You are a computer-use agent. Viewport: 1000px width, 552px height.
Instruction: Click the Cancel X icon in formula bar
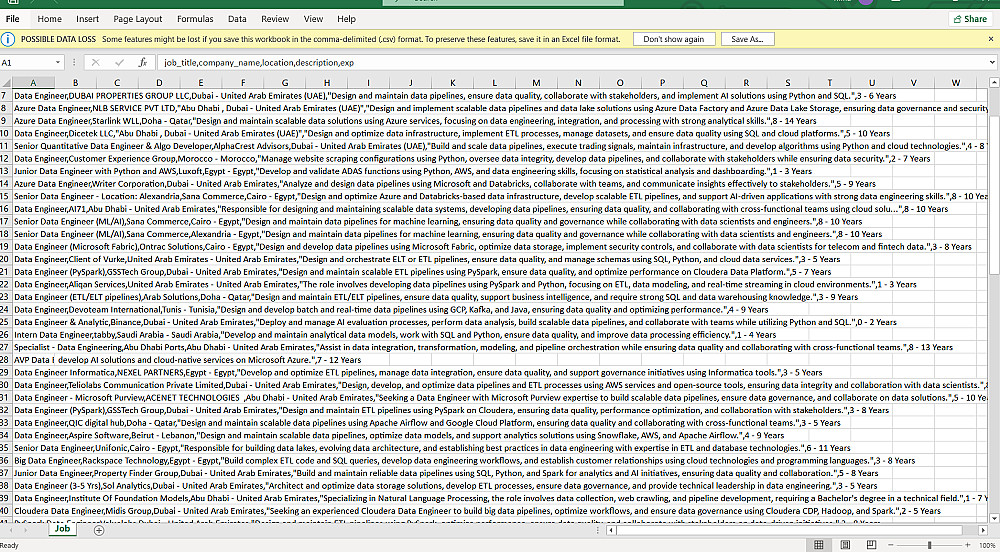click(96, 62)
